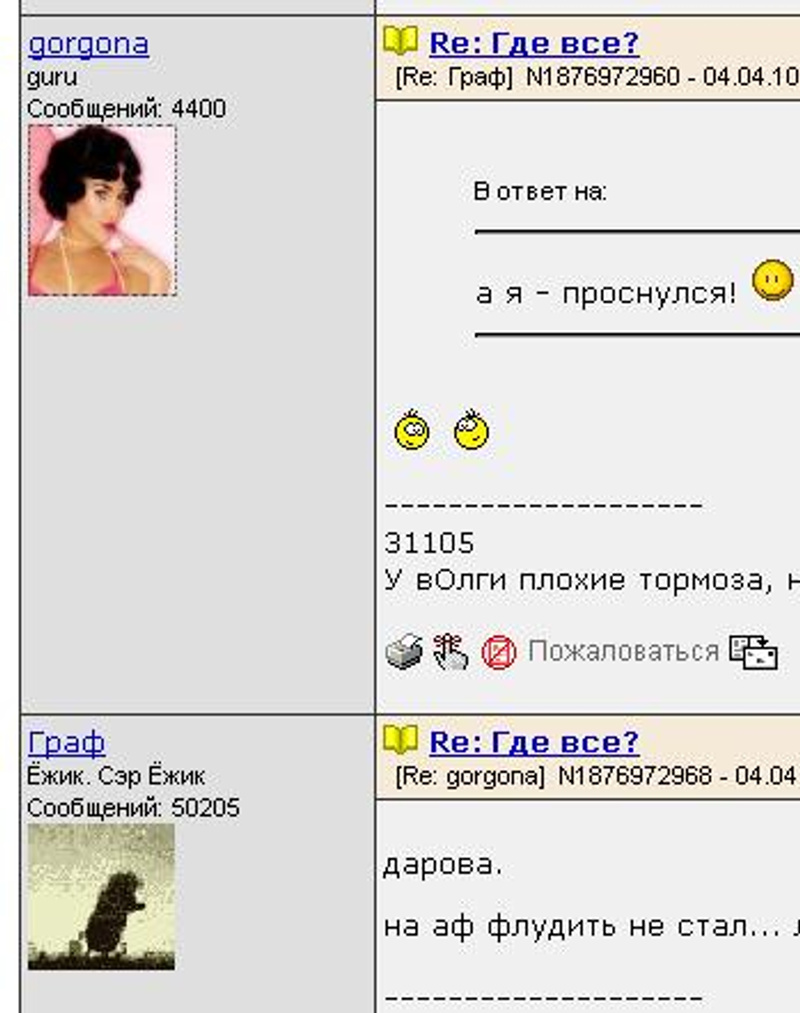Click the 'Пожаловаться' link
This screenshot has width=800, height=1013.
[x=623, y=651]
